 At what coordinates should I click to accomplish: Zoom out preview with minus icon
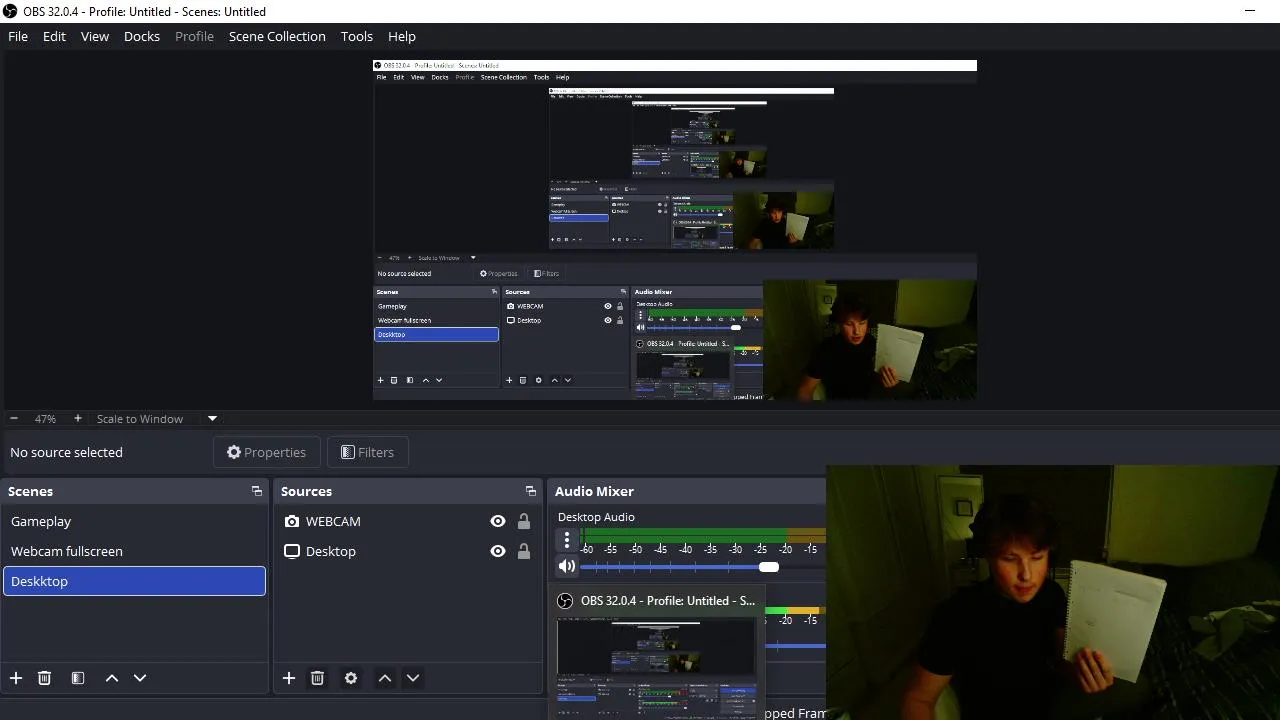click(x=14, y=418)
